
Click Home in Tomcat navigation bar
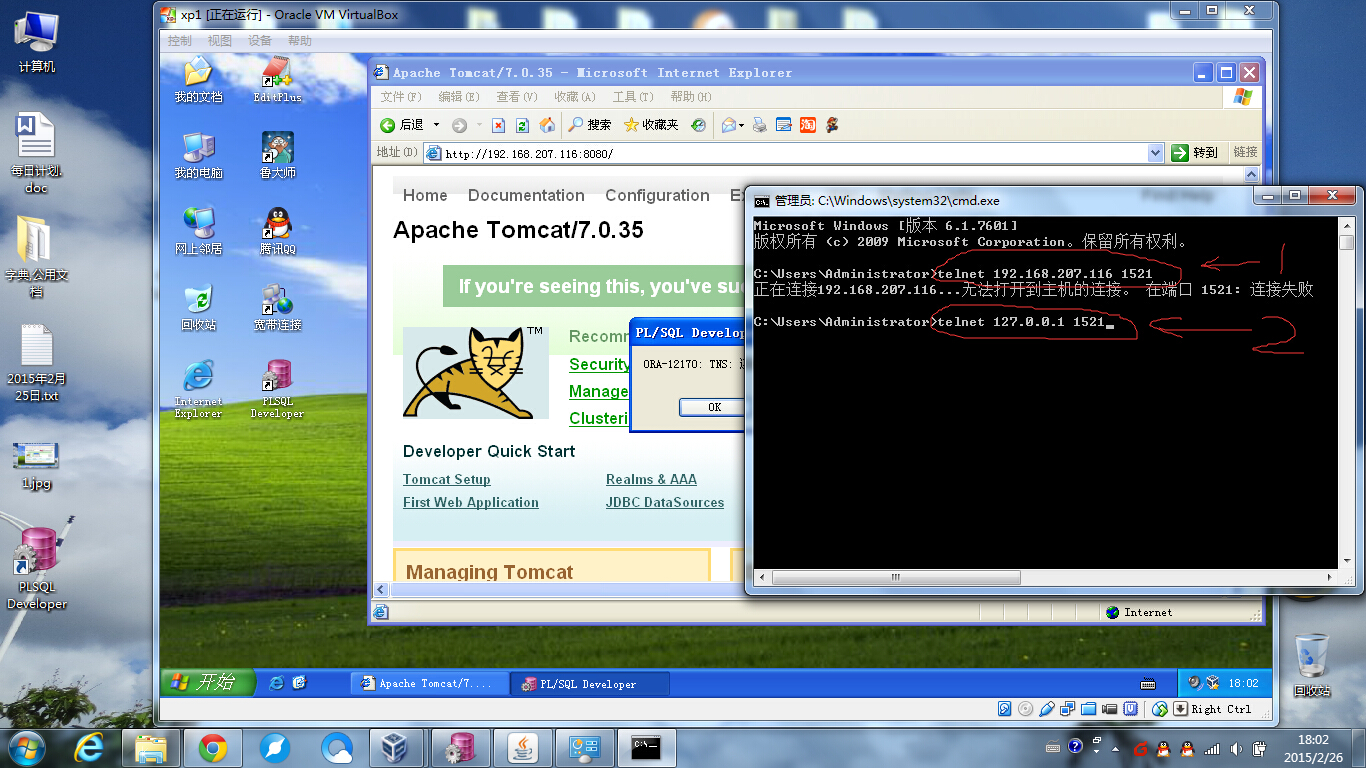tap(425, 195)
